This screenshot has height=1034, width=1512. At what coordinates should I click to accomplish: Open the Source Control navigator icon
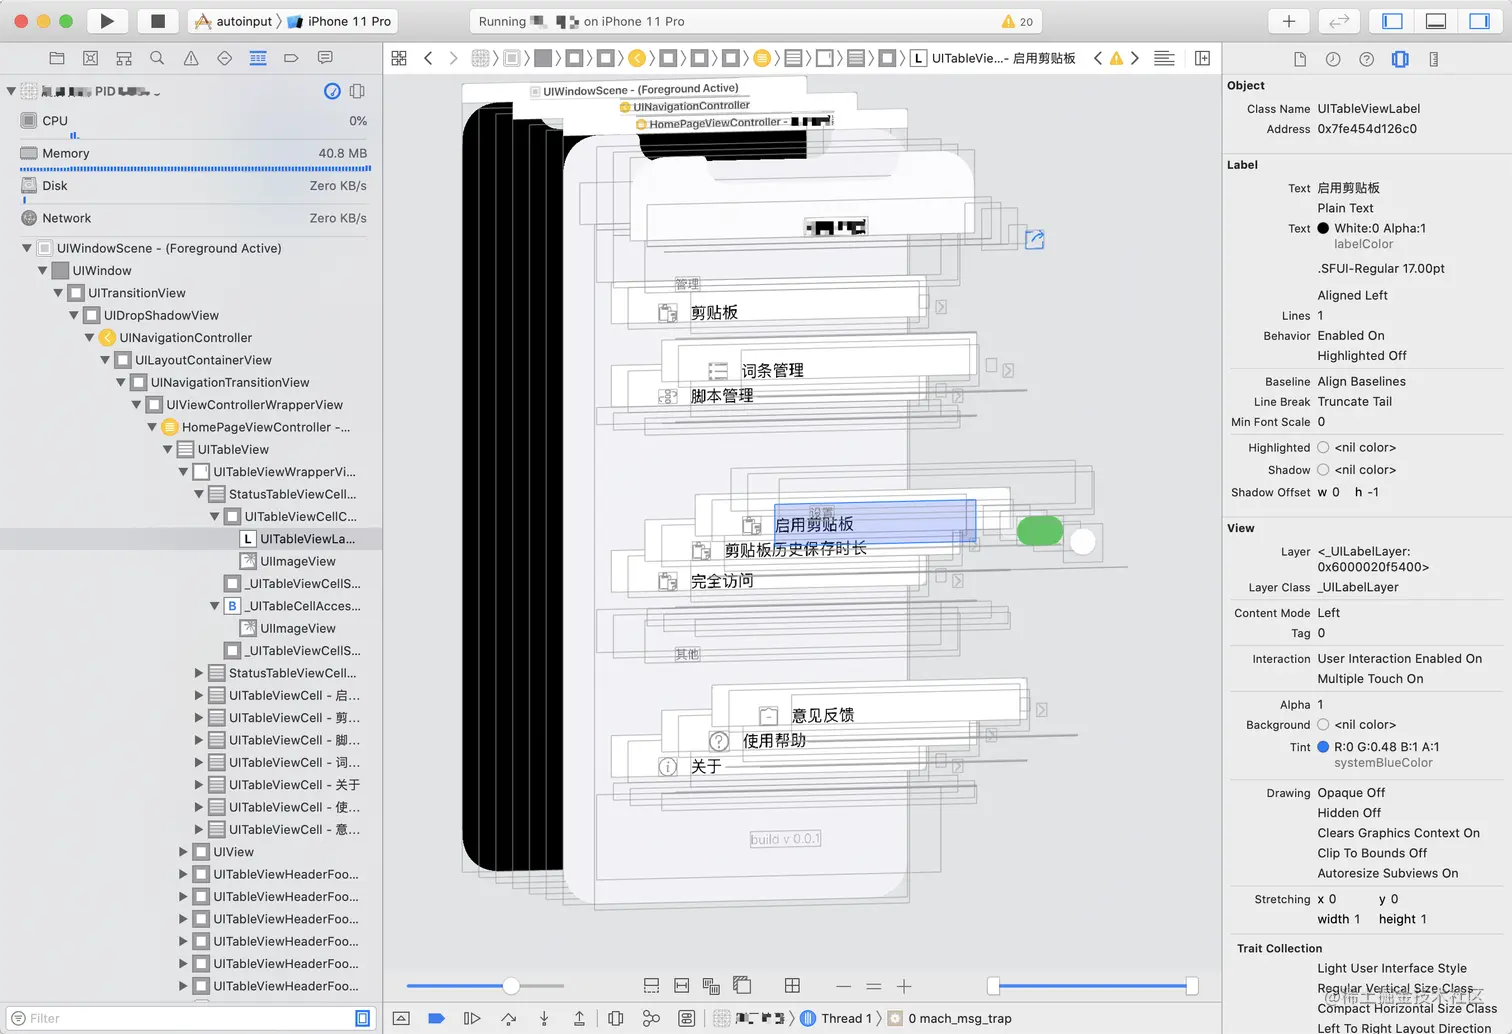(x=90, y=58)
